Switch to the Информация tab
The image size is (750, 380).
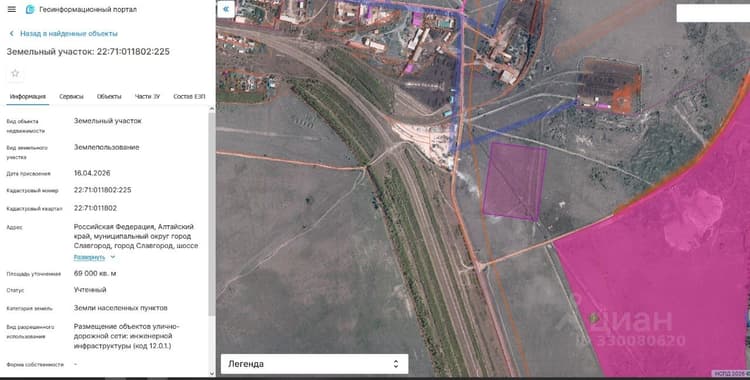[28, 96]
